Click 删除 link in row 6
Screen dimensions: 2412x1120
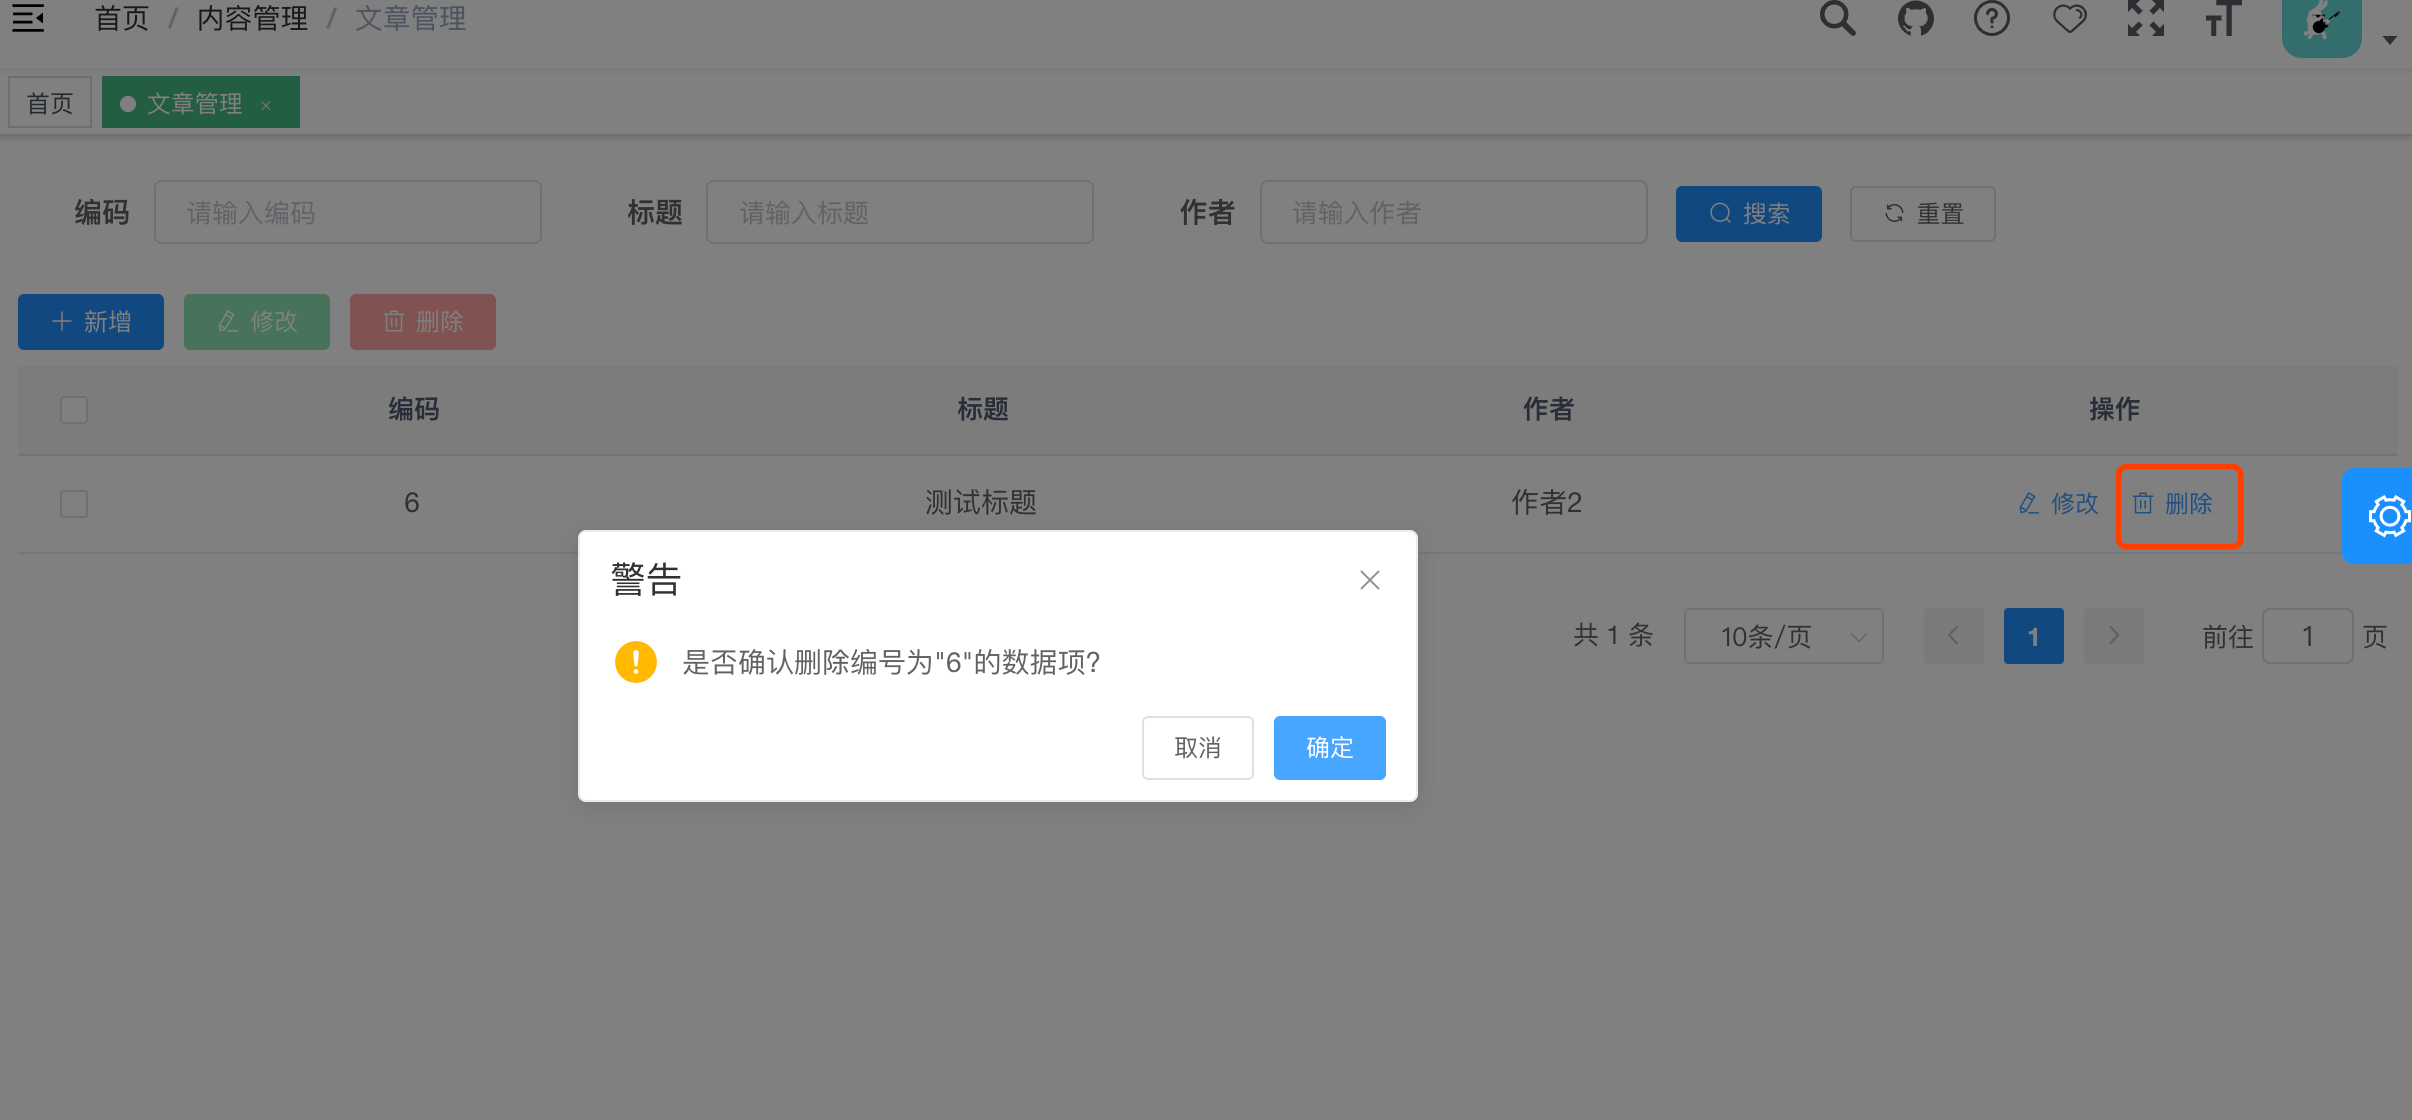coord(2172,503)
